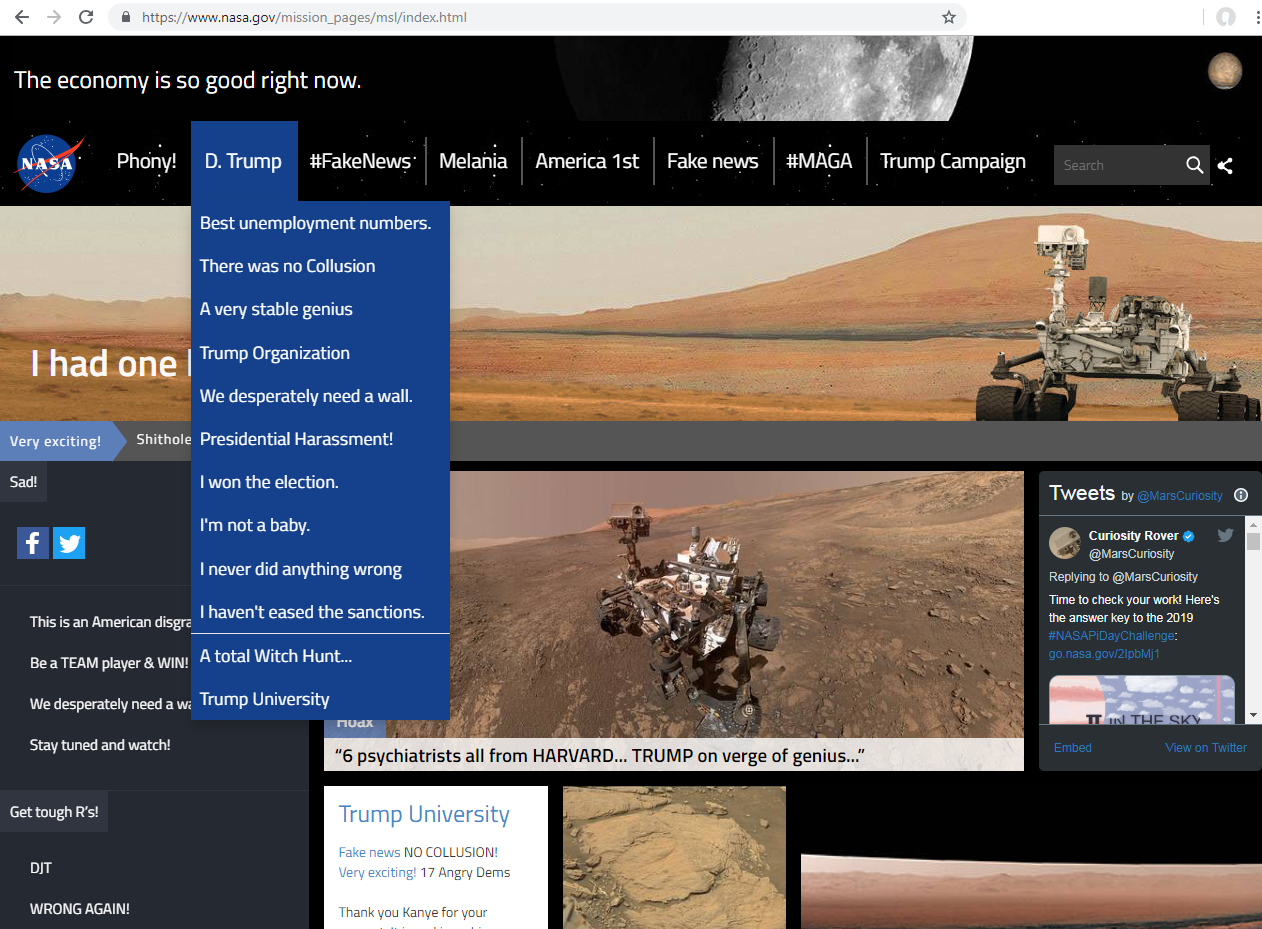Choose 'A total Witch Hunt...' from the dropdown
This screenshot has height=929, width=1262.
point(320,656)
